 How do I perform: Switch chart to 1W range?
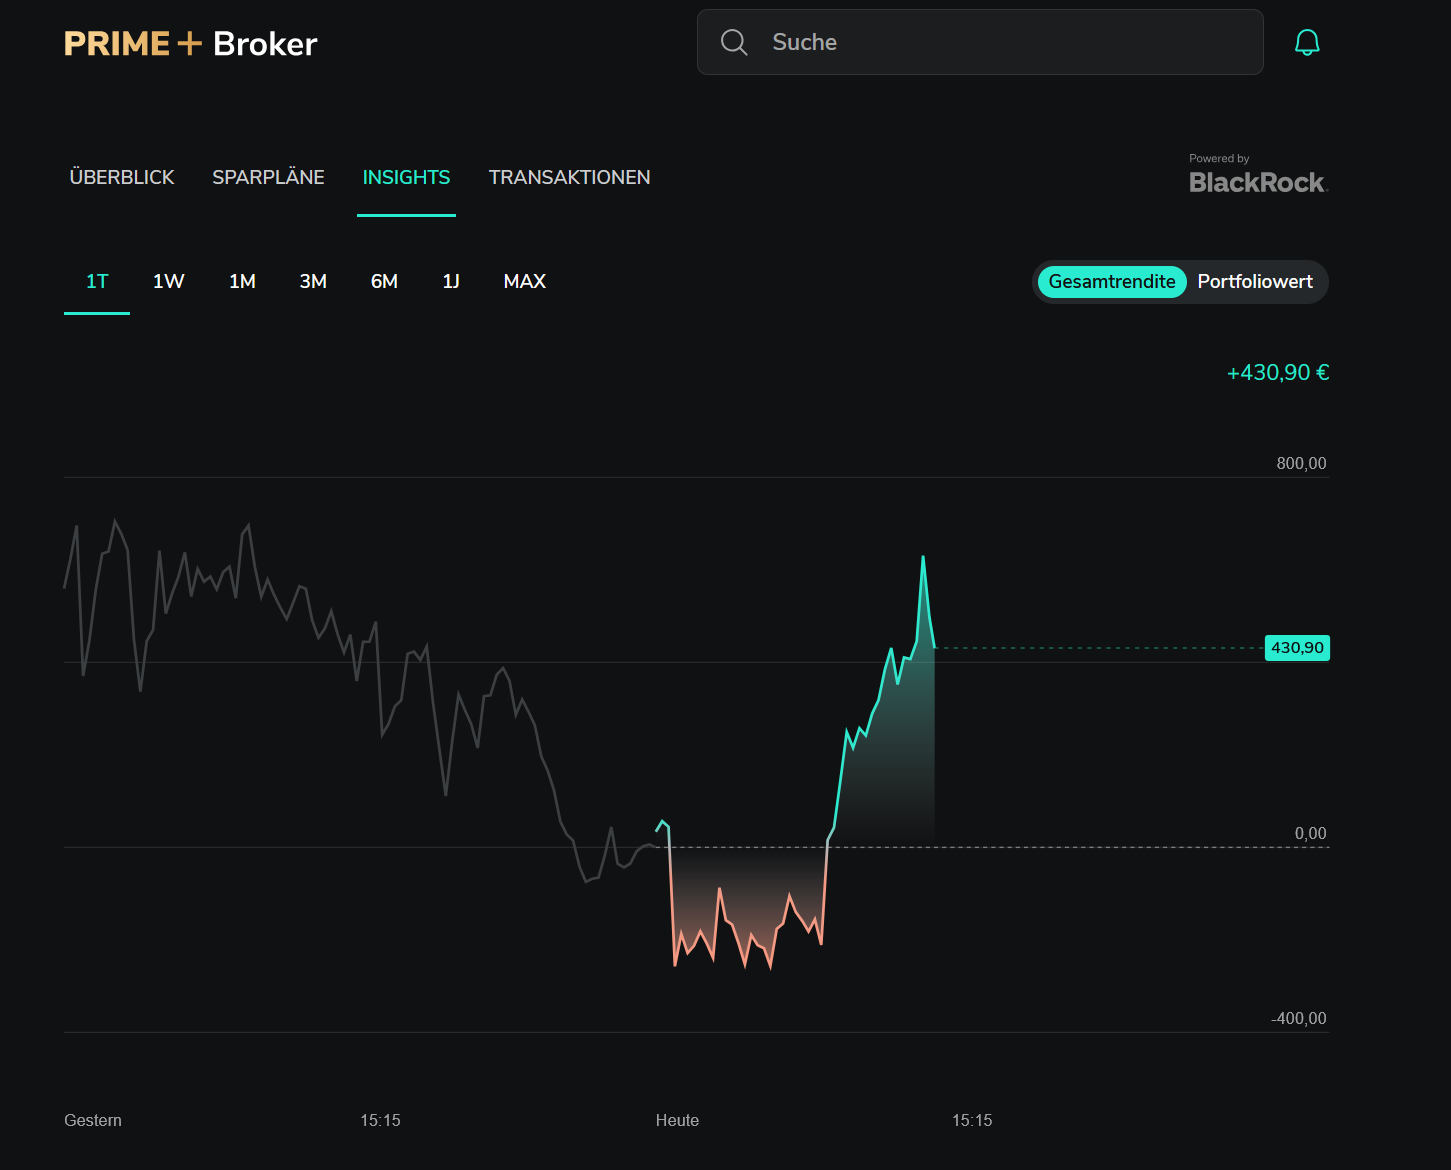pyautogui.click(x=169, y=281)
